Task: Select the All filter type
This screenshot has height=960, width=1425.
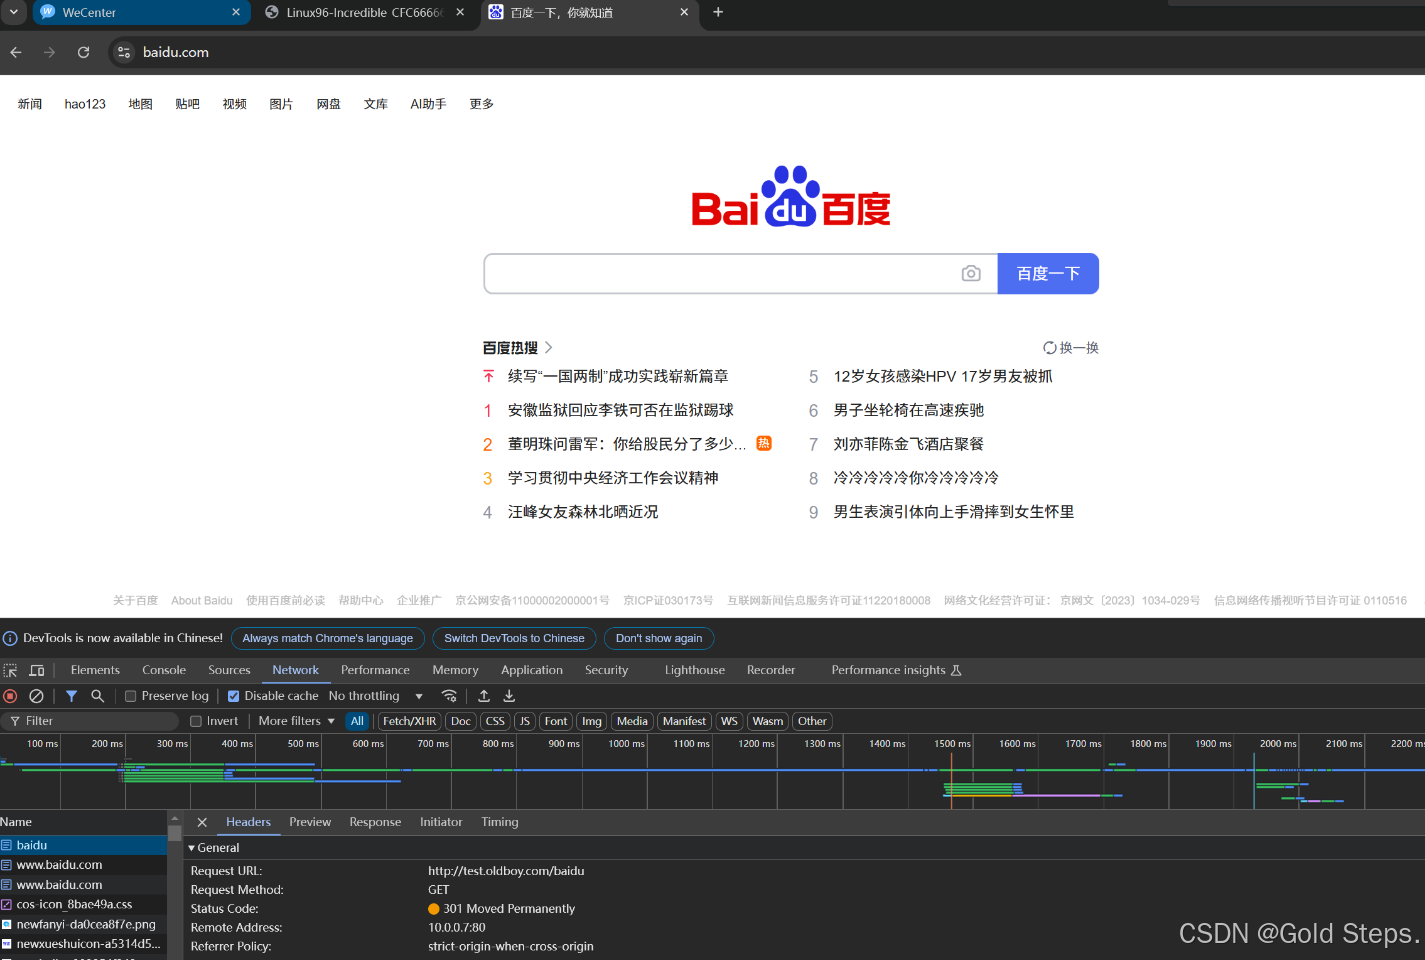Action: pos(357,721)
